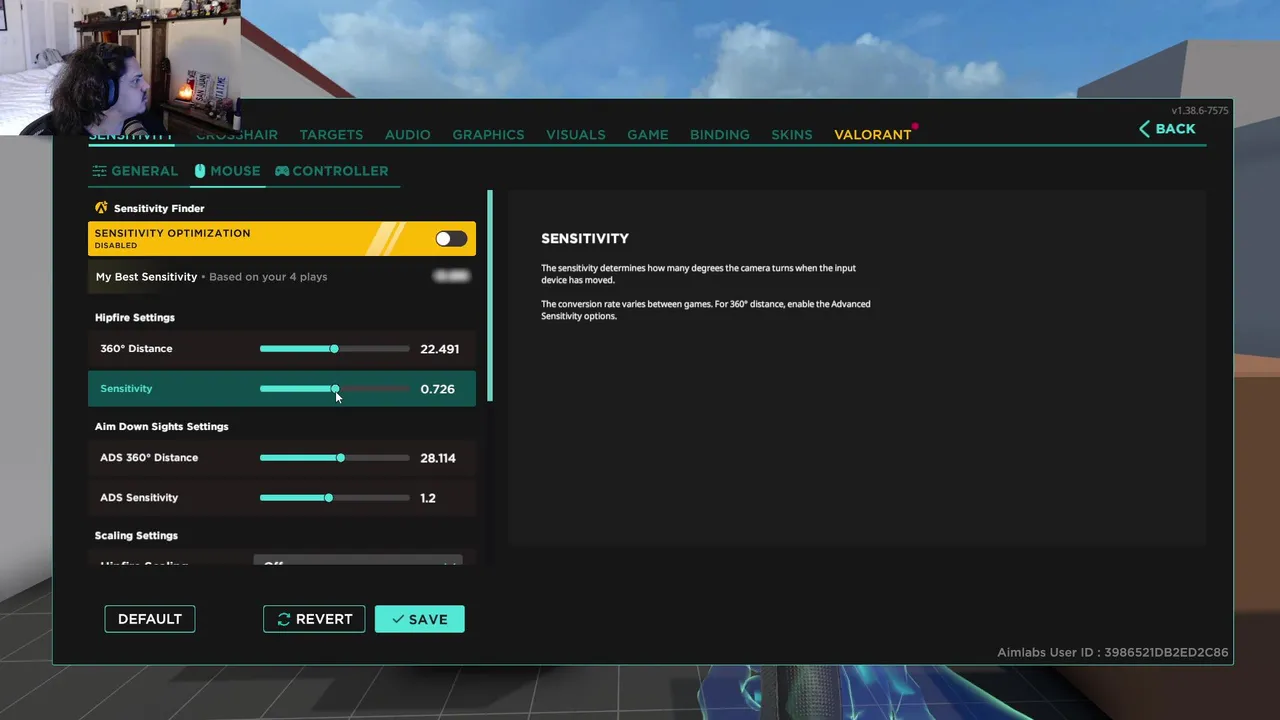Click the settings list scrollbar
The height and width of the screenshot is (720, 1280).
click(x=490, y=296)
